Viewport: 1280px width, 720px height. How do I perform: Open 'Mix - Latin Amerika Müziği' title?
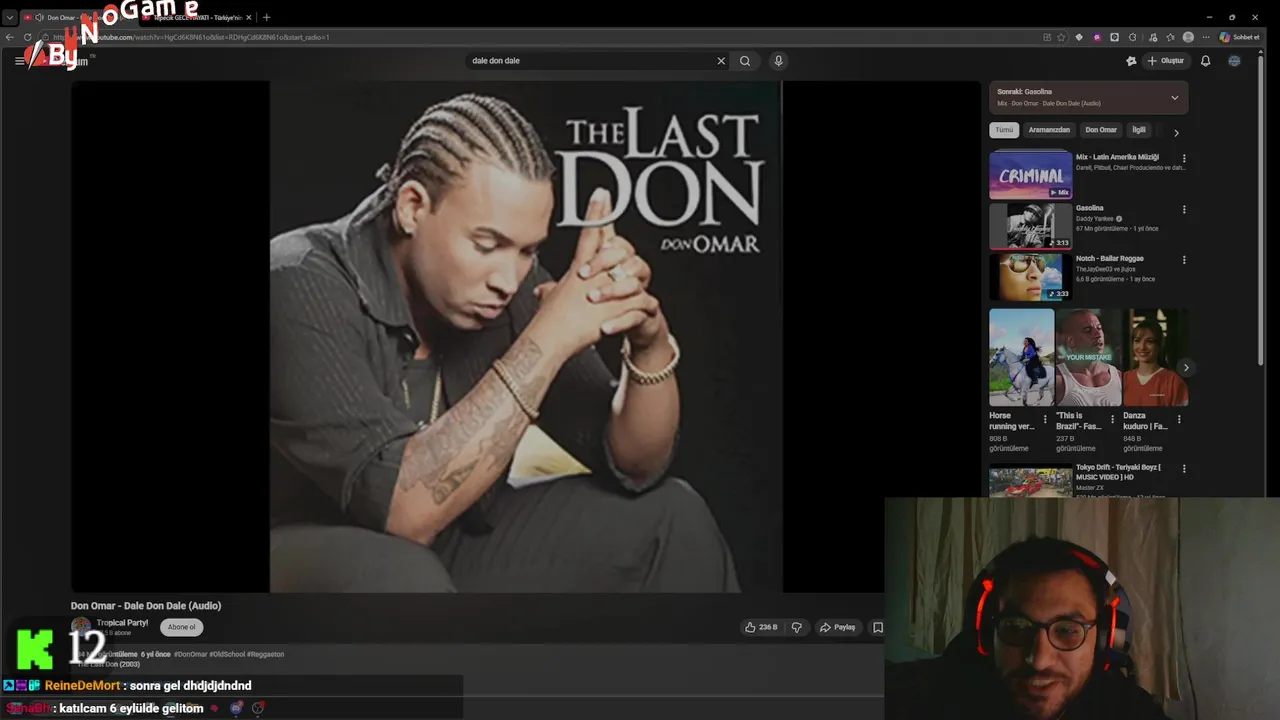click(x=1117, y=157)
